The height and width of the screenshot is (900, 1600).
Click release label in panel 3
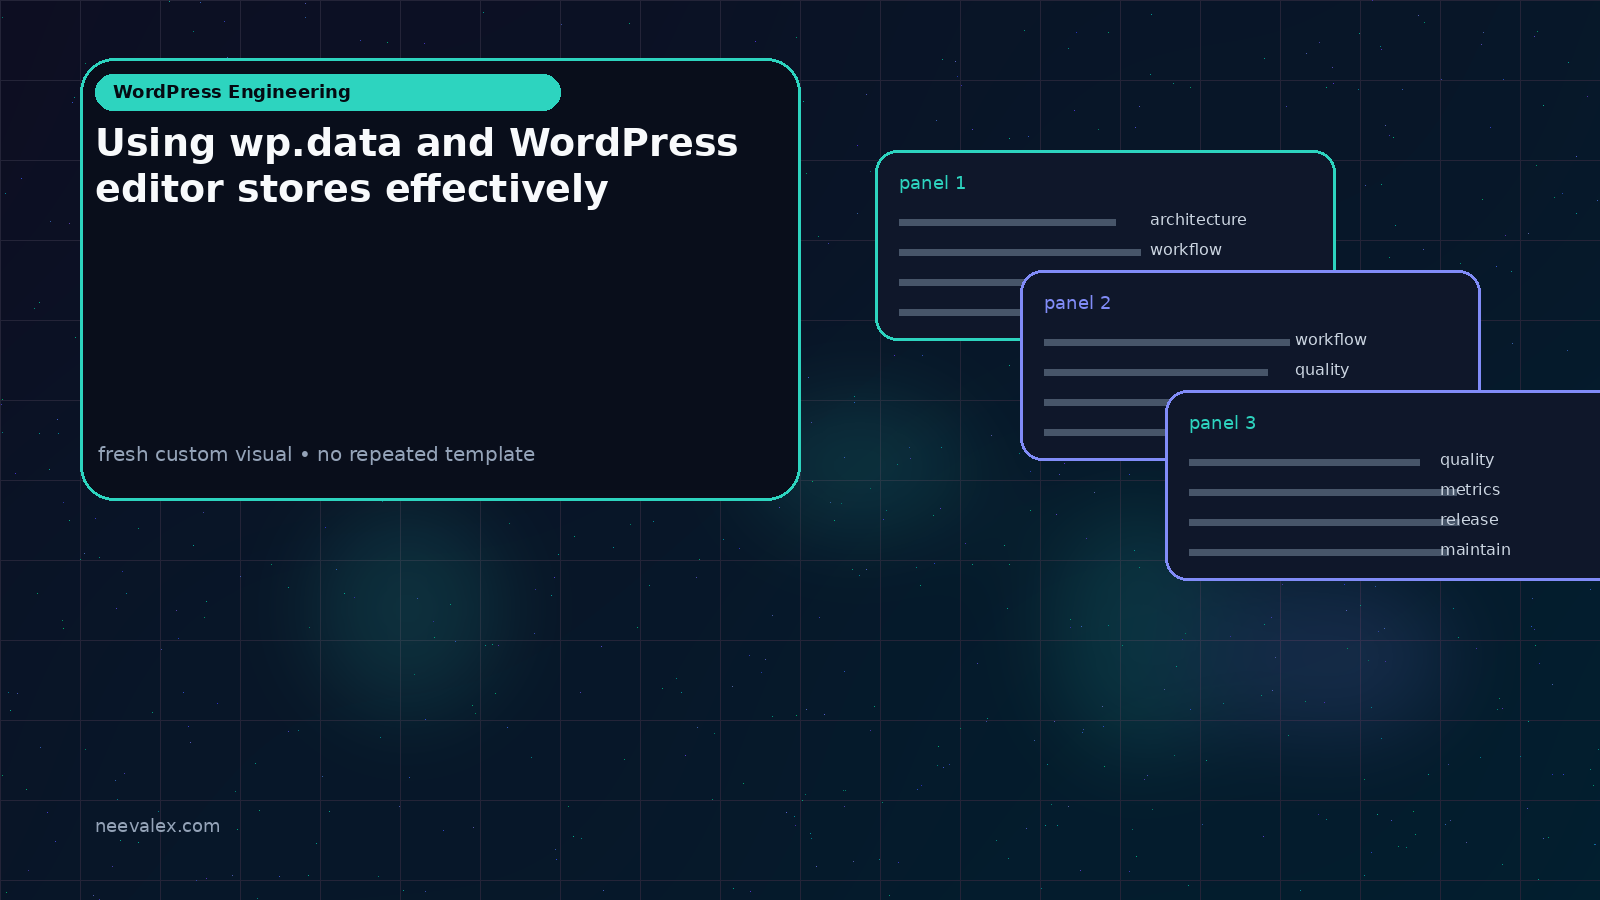[1469, 519]
